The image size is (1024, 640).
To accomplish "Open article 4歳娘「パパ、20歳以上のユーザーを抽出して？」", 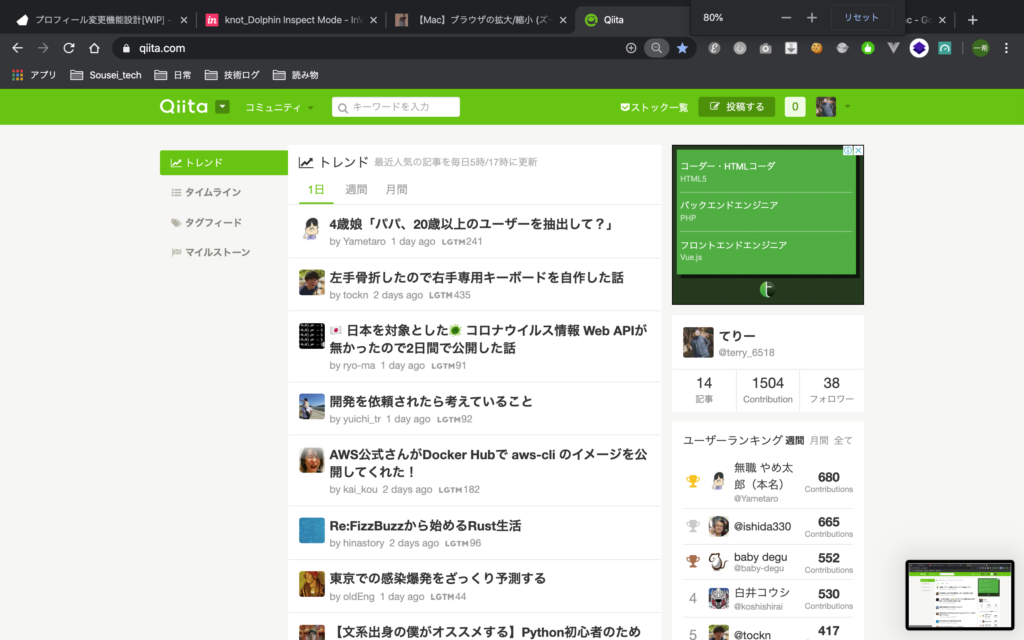I will pyautogui.click(x=472, y=224).
